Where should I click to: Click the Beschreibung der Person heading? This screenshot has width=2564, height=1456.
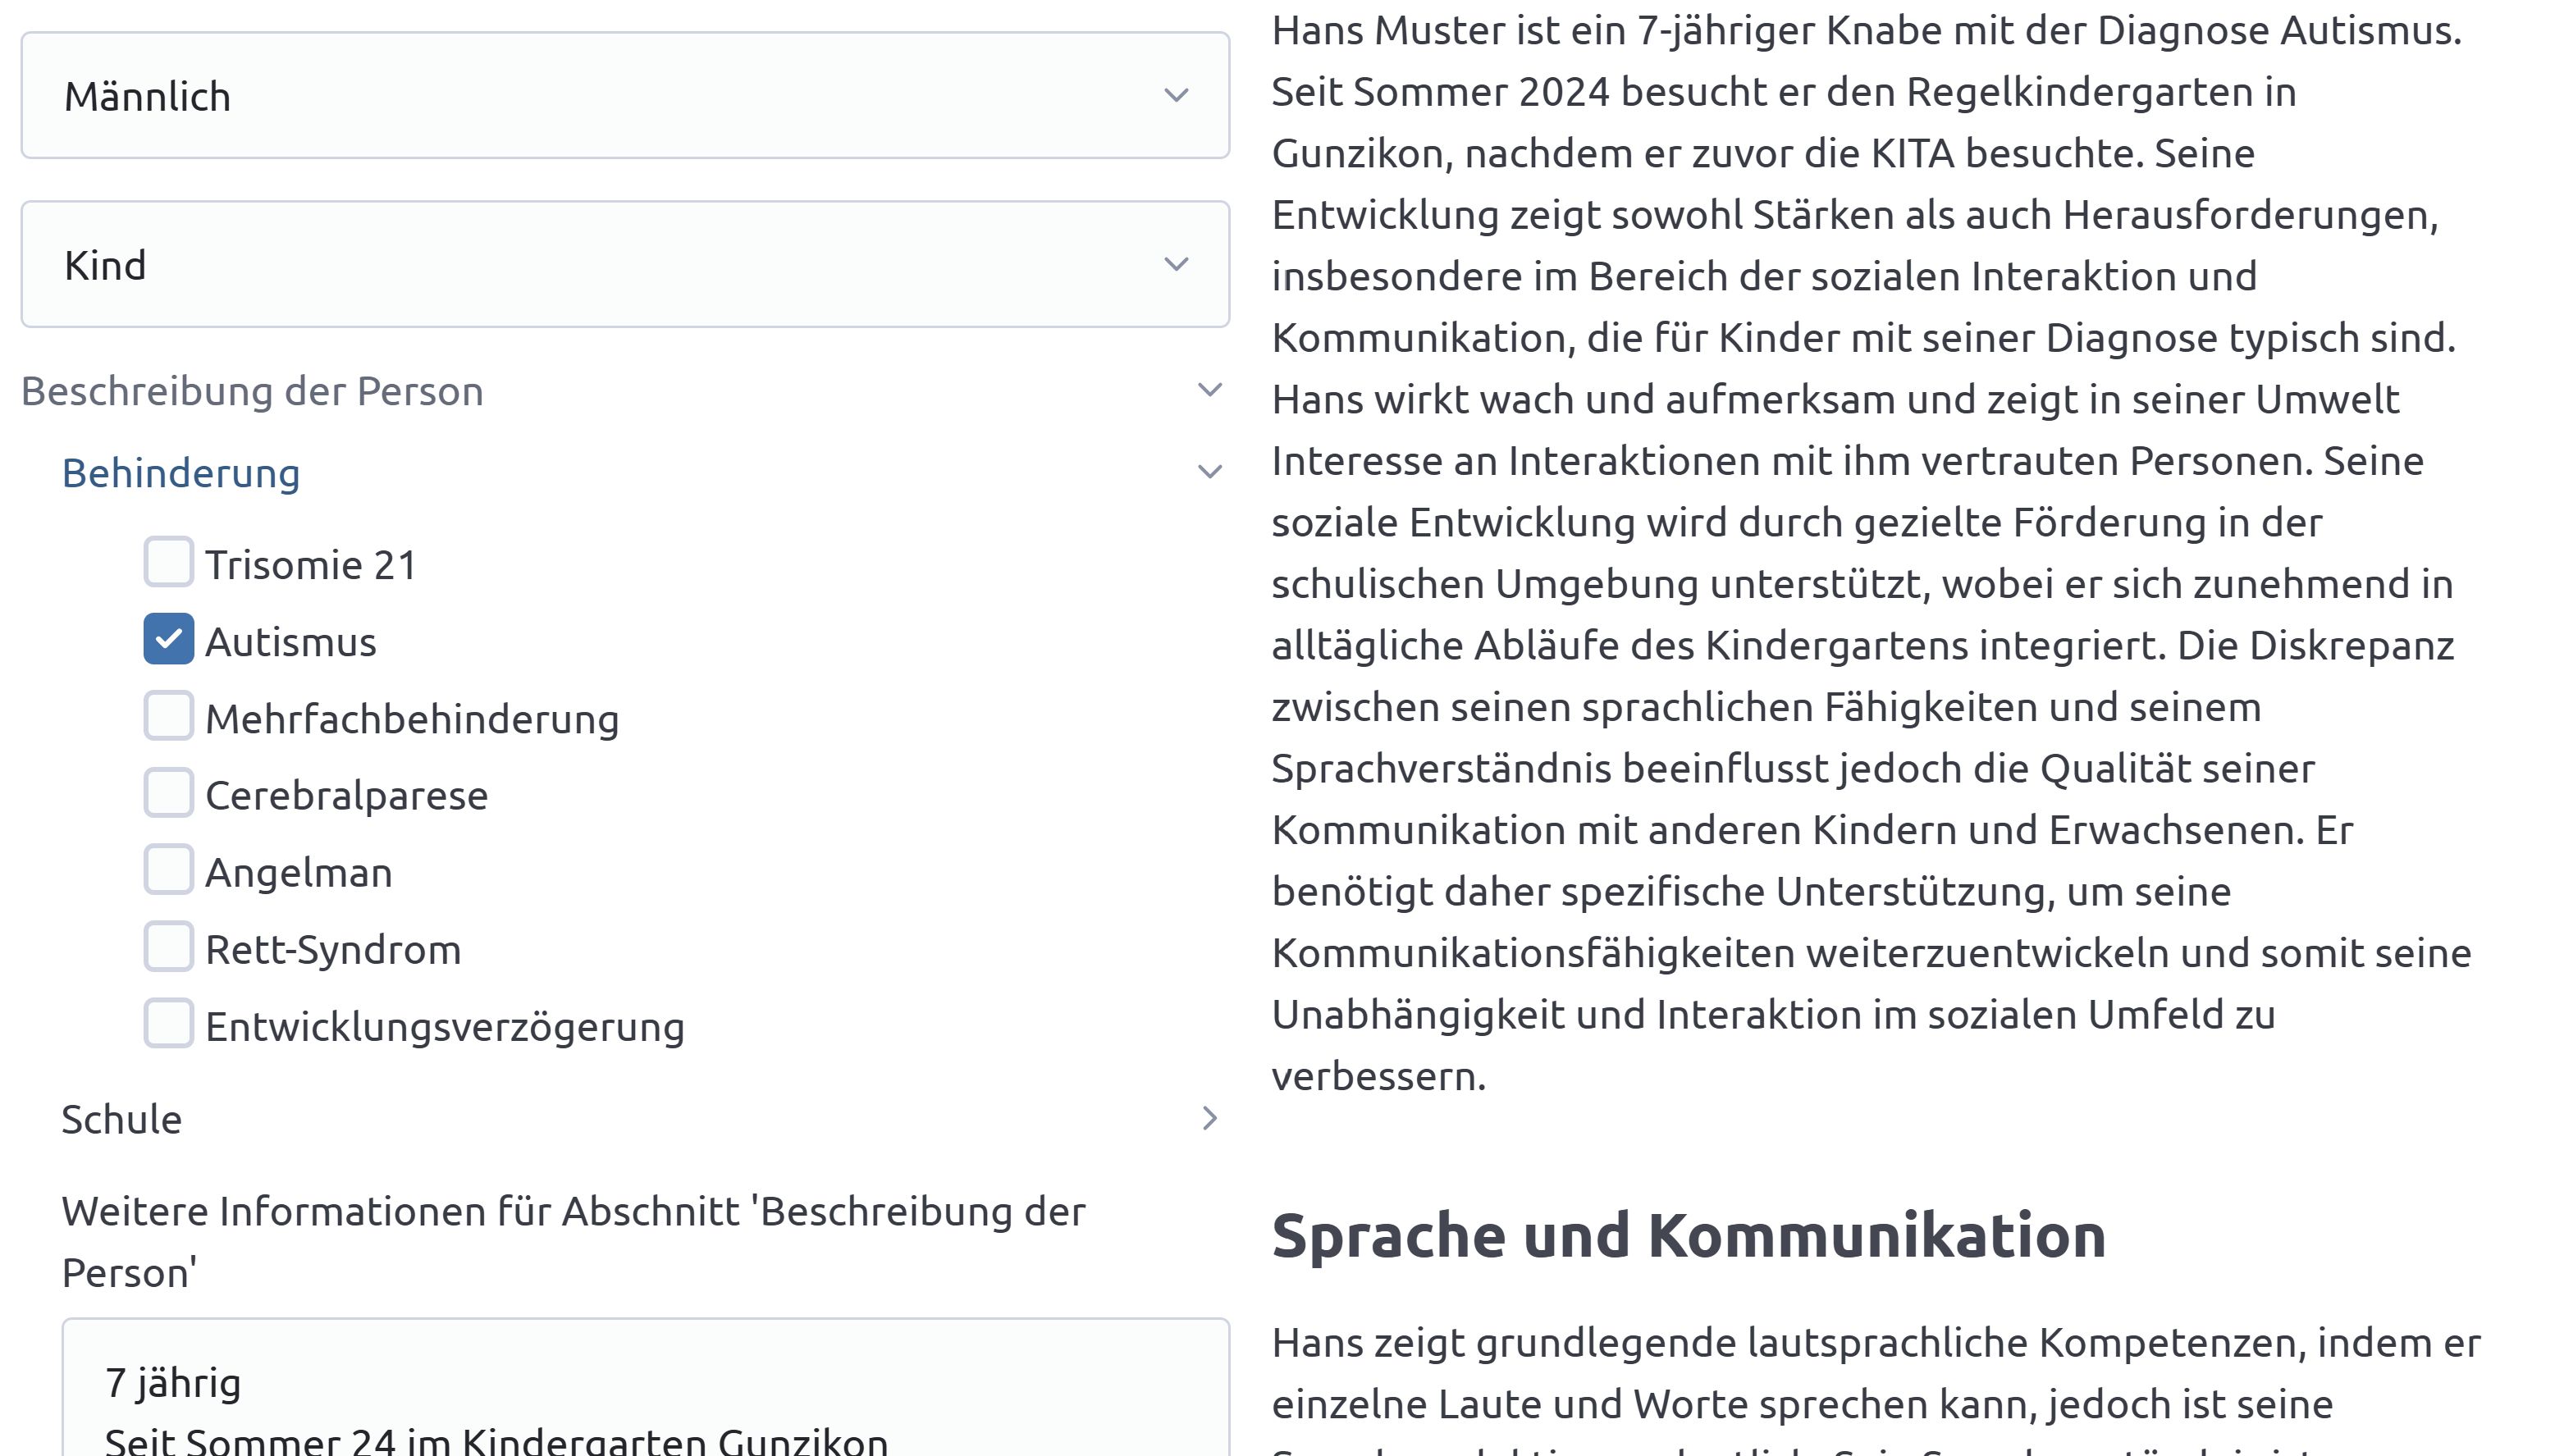tap(252, 391)
